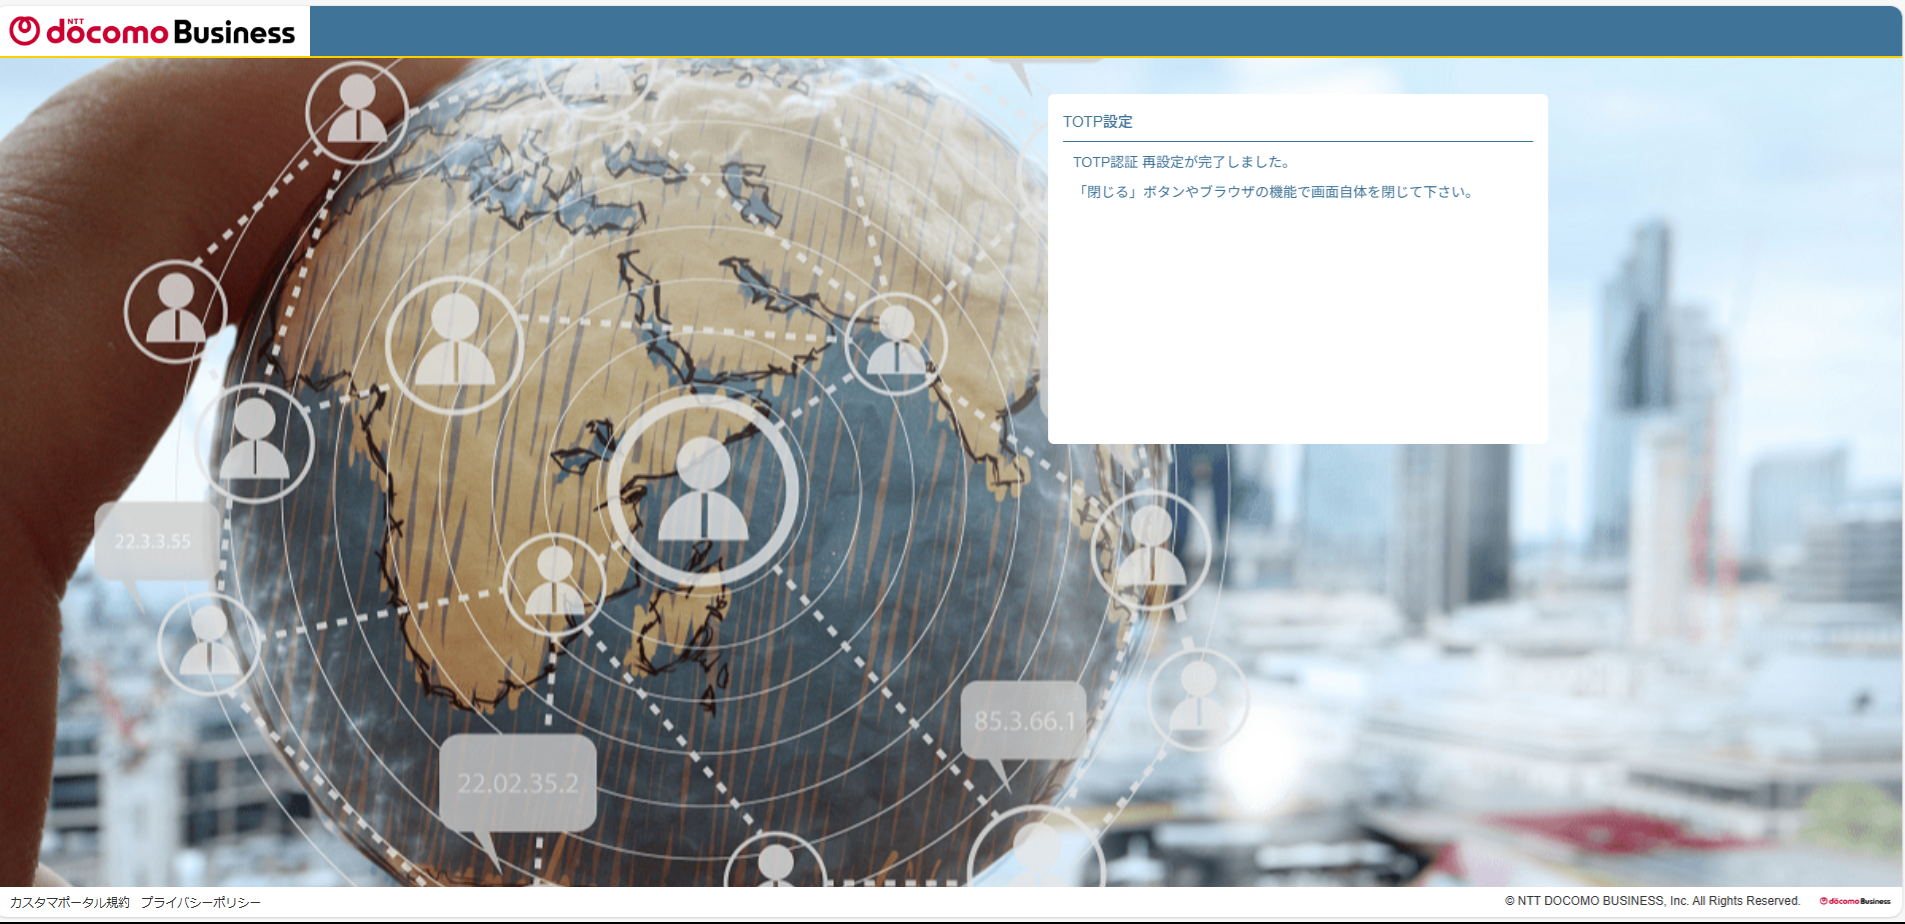1905x924 pixels.
Task: Click the TOTP設定 heading
Action: point(1097,122)
